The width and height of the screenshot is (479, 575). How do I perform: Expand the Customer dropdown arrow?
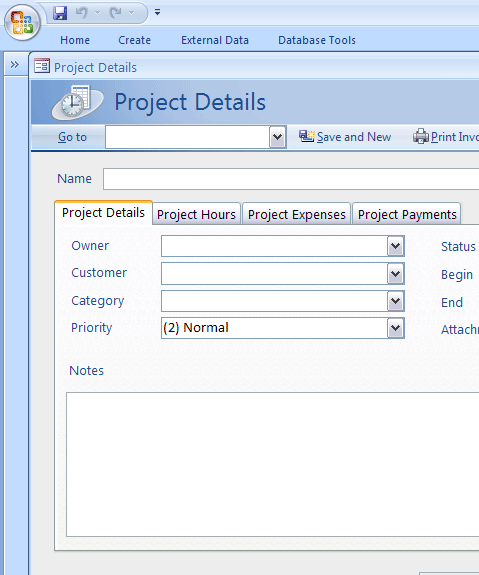[396, 274]
